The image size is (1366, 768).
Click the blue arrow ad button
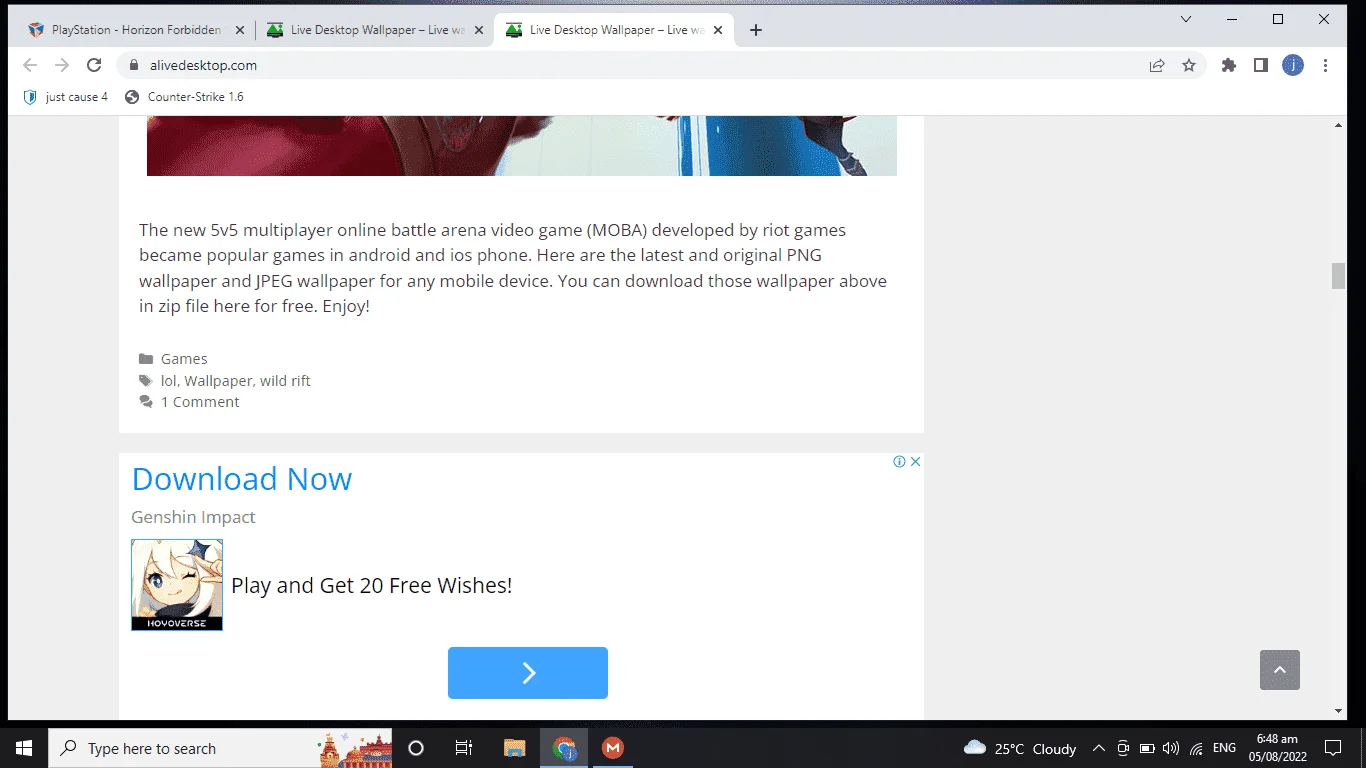(528, 673)
